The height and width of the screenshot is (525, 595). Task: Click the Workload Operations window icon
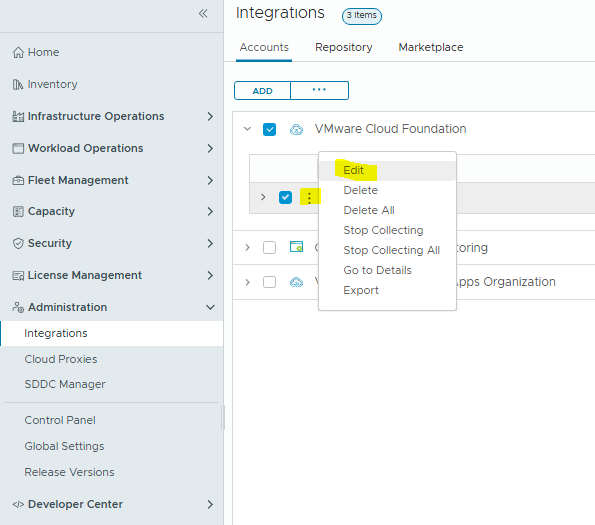(x=18, y=148)
